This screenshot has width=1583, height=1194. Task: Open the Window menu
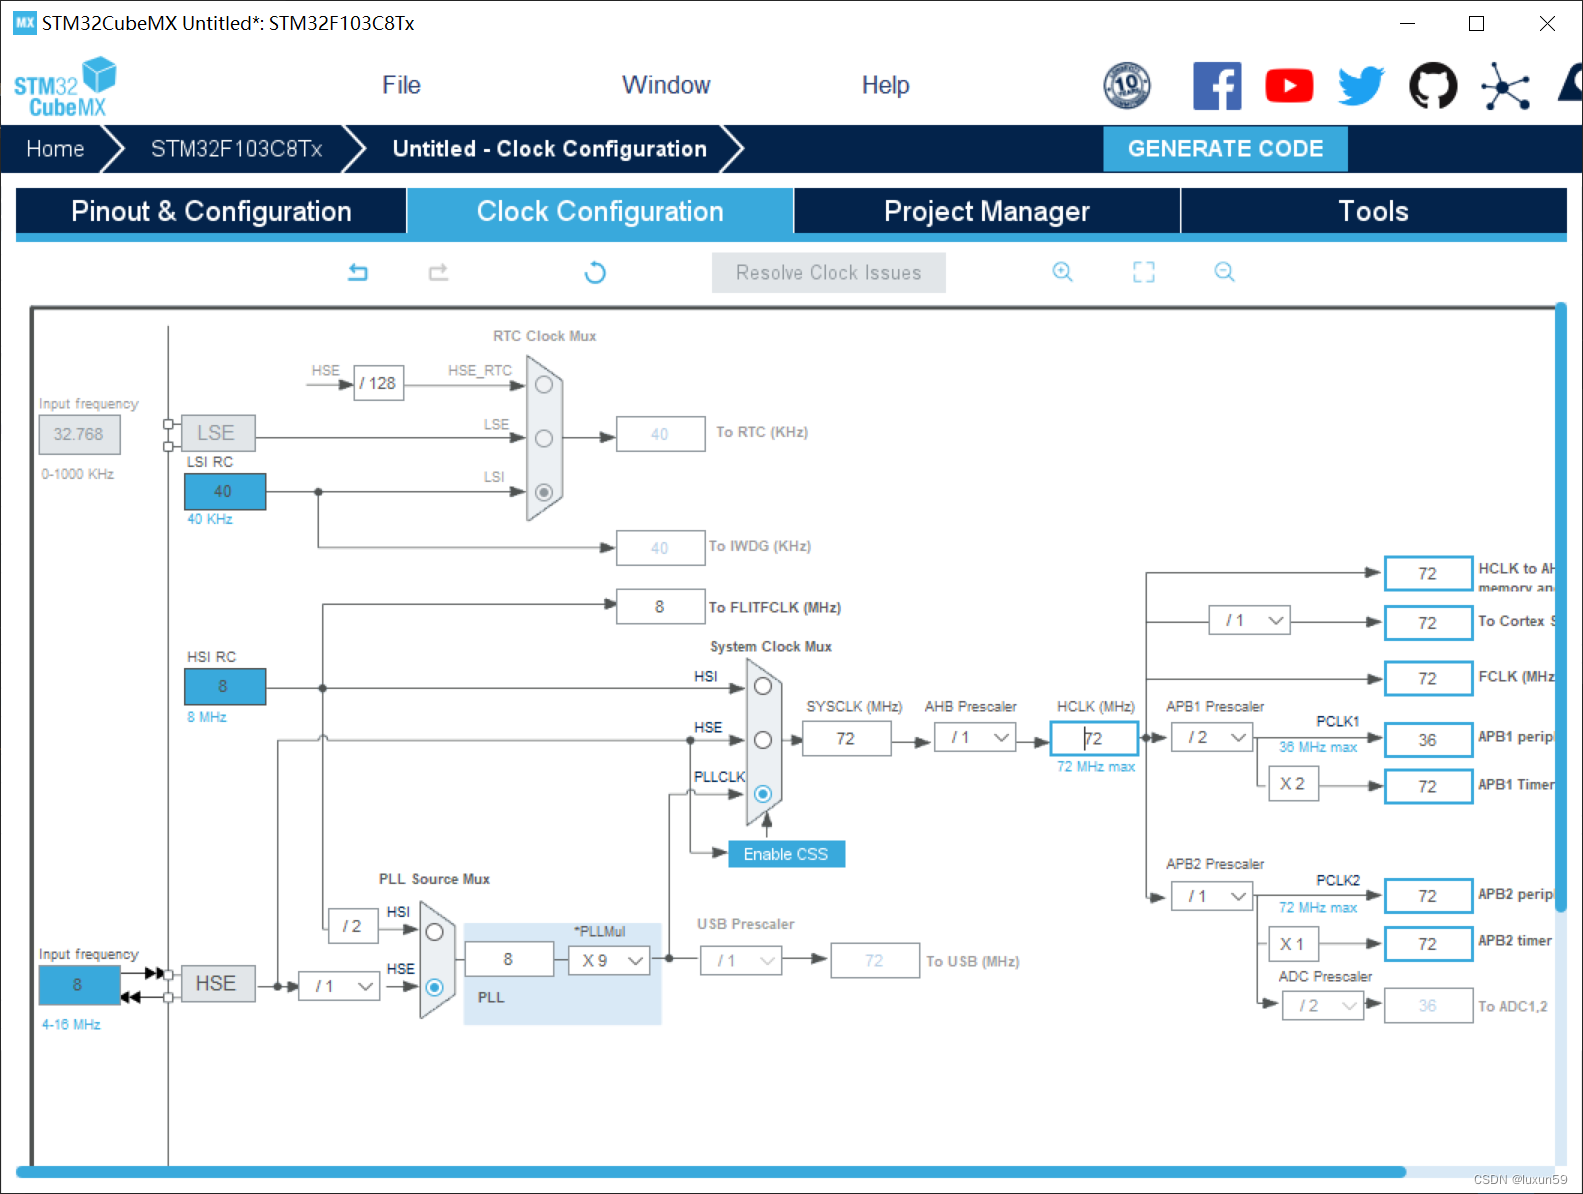coord(666,85)
